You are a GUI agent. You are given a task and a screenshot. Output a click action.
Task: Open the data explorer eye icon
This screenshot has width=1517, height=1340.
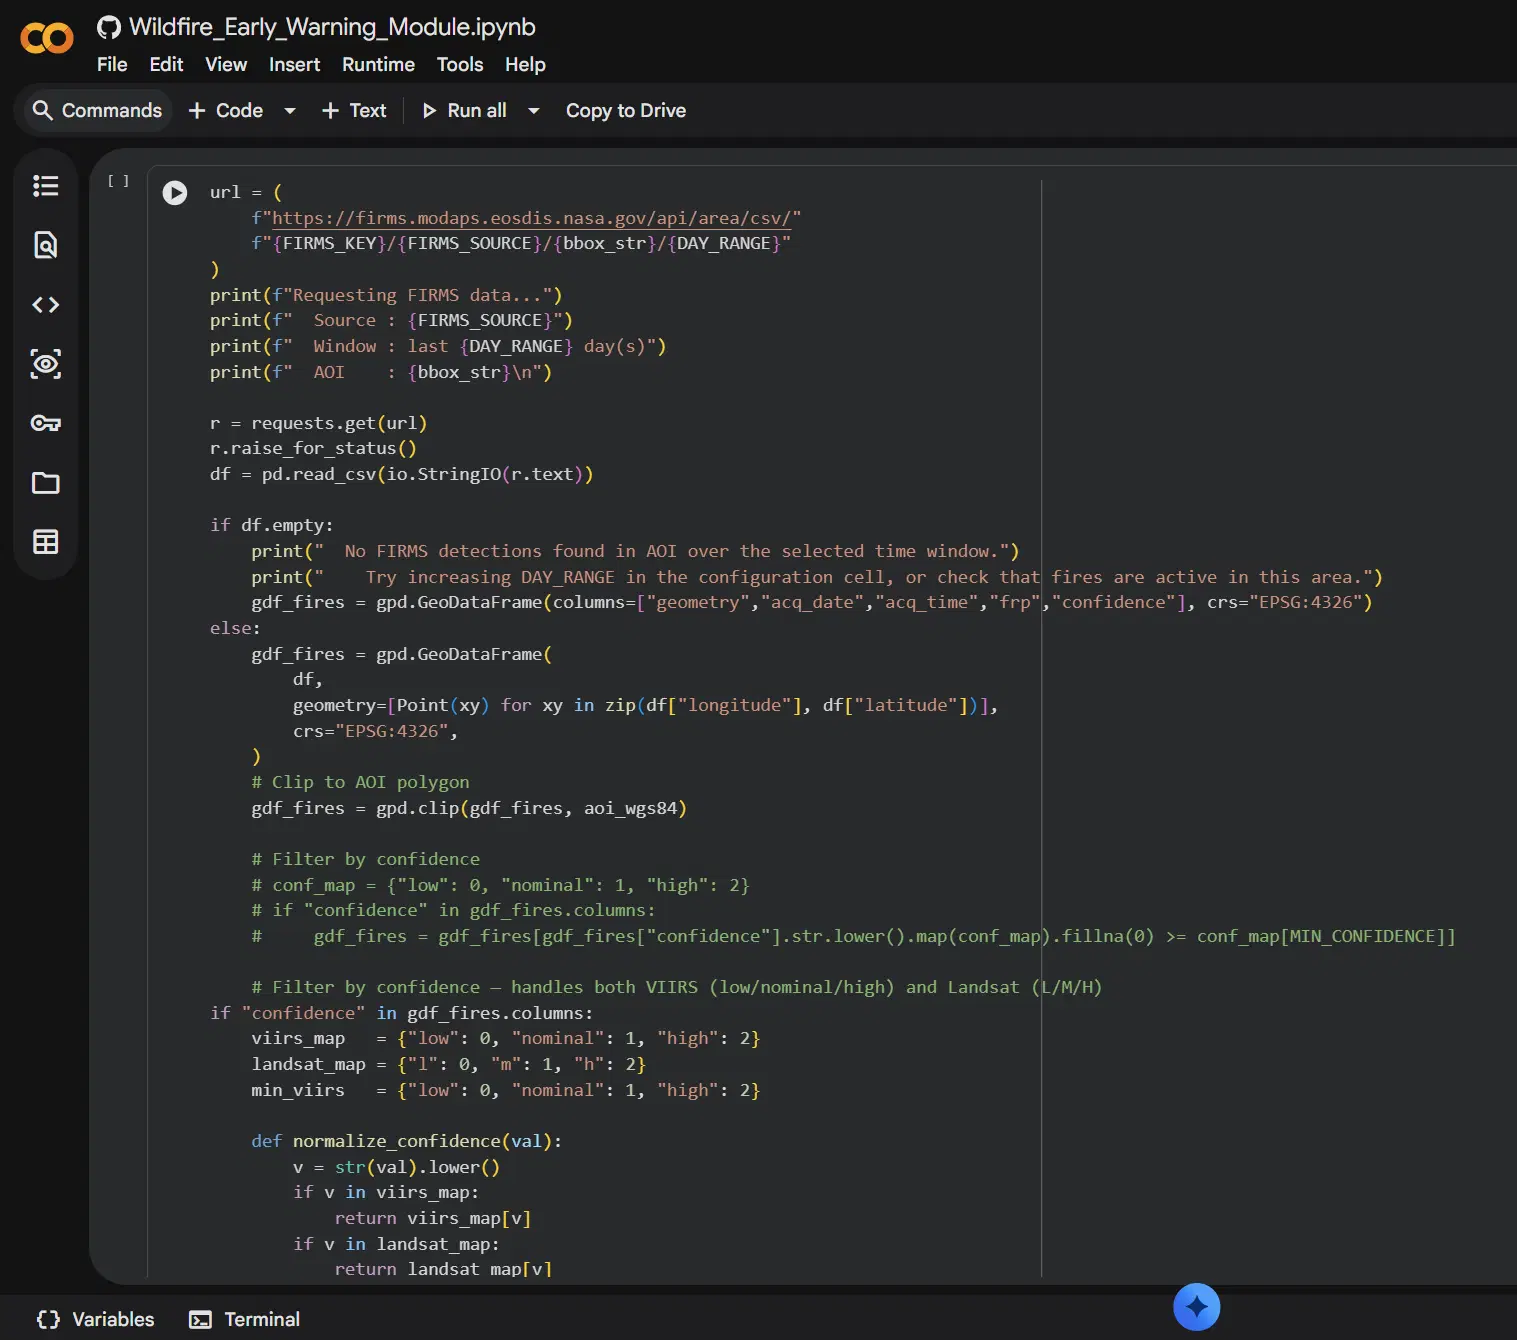click(46, 364)
